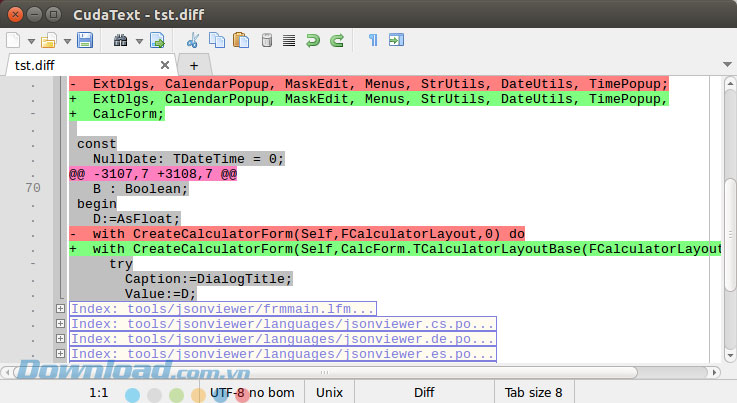This screenshot has height=403, width=737.
Task: Create a new file with the toolbar icon
Action: point(13,40)
